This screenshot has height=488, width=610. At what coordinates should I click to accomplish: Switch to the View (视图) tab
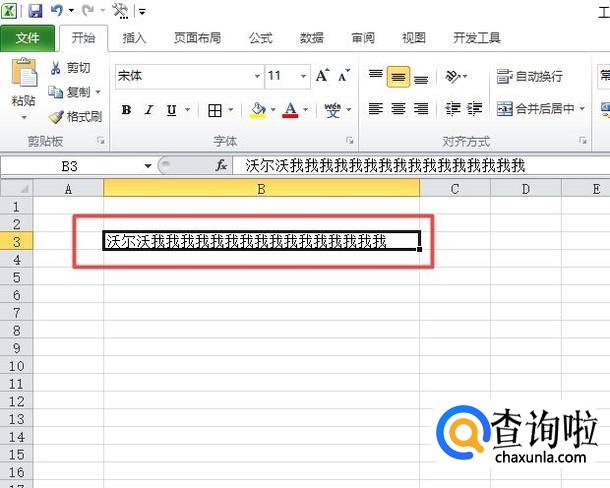coord(414,38)
